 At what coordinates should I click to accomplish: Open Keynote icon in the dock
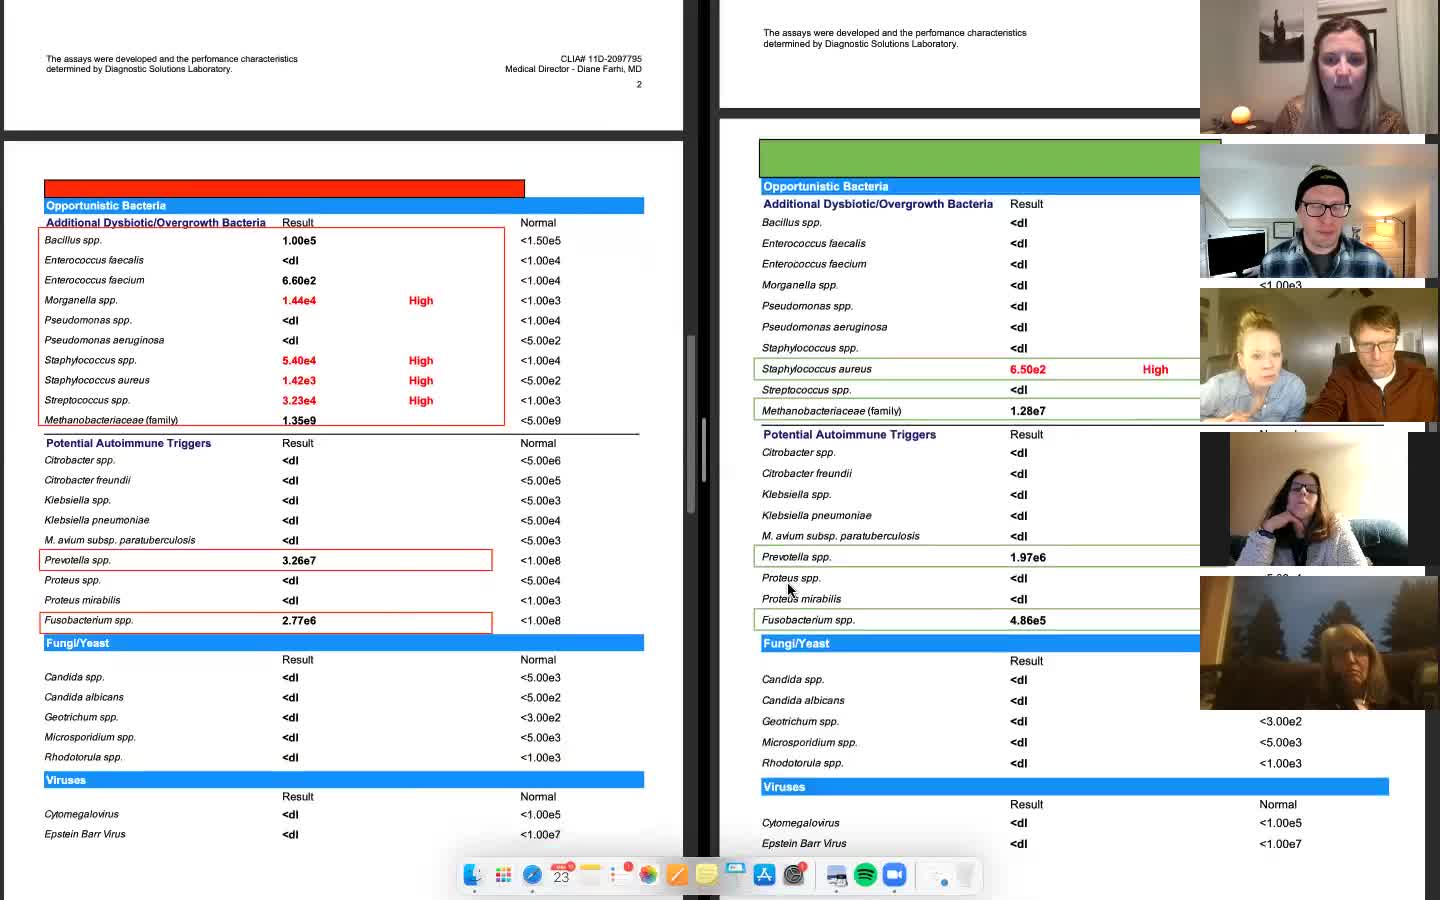[735, 875]
